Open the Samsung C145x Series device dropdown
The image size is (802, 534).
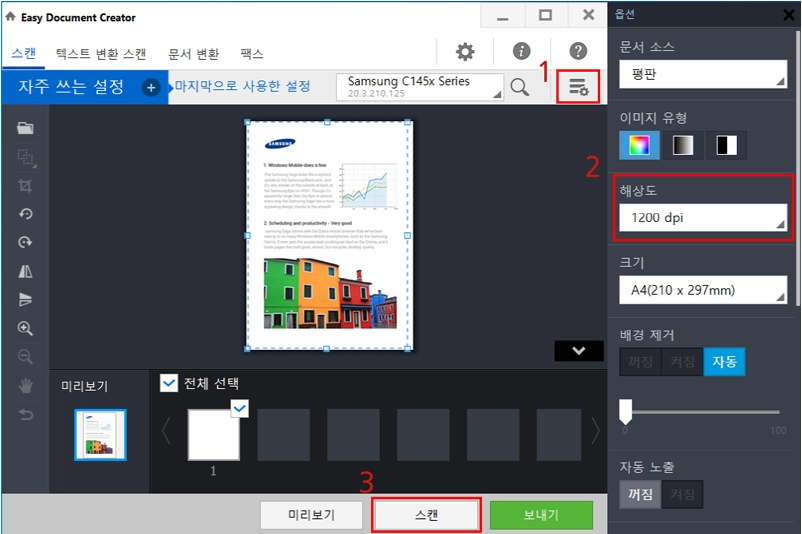[x=420, y=87]
